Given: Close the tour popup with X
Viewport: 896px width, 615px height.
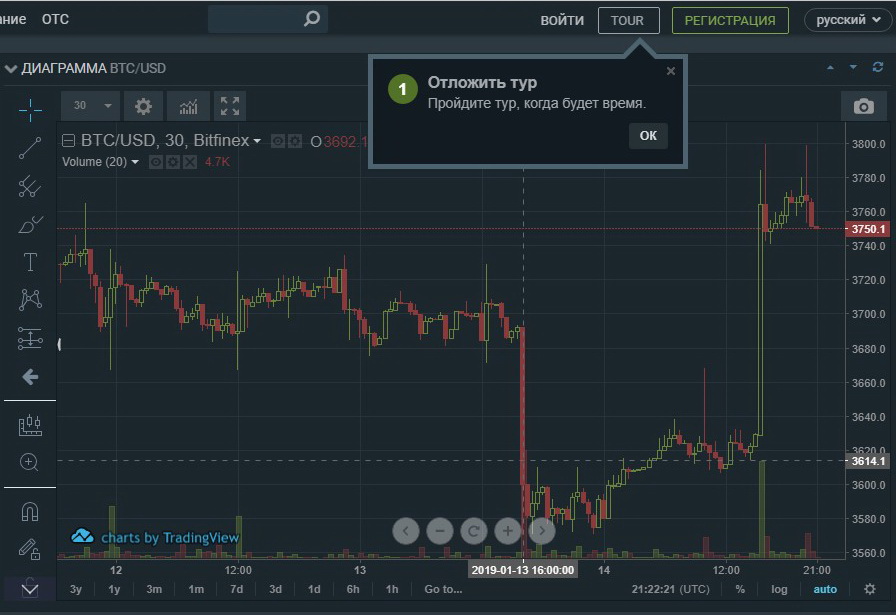Looking at the screenshot, I should coord(671,71).
